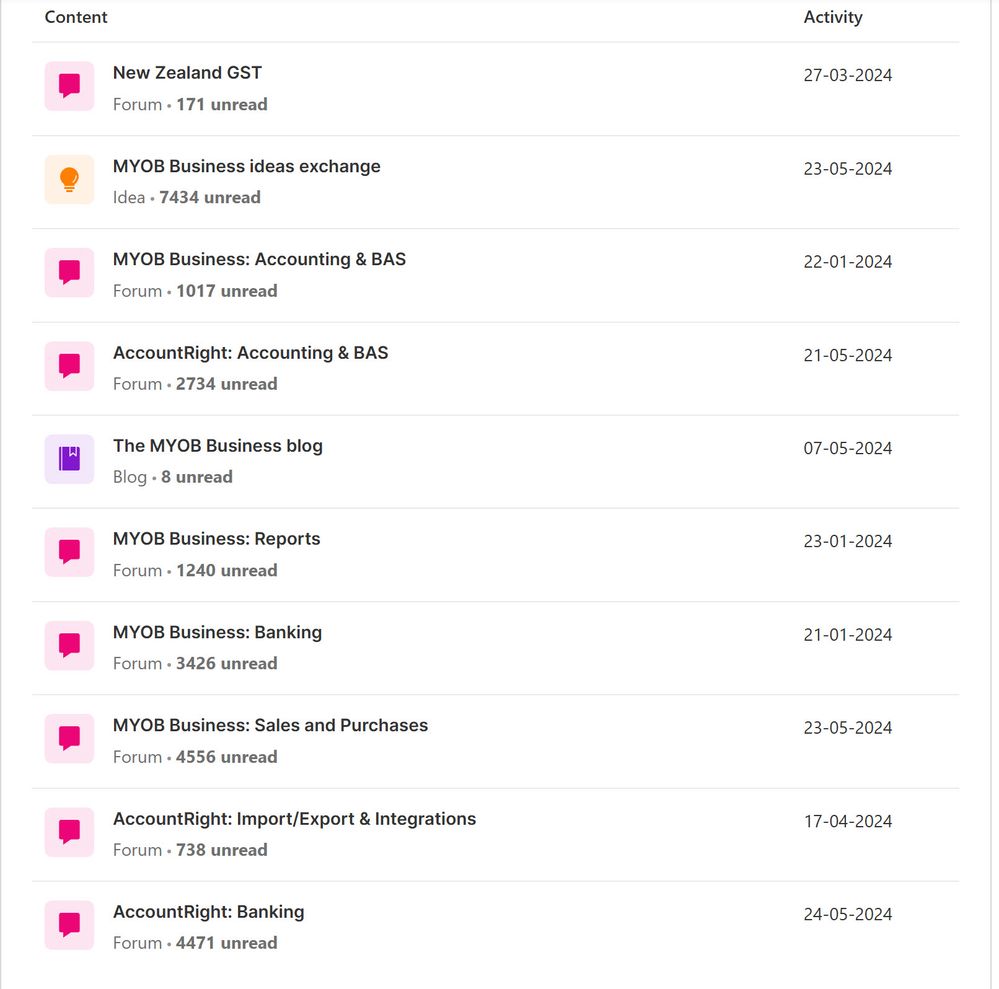999x989 pixels.
Task: Go to MYOB Business: Accounting & BAS
Action: pos(259,259)
